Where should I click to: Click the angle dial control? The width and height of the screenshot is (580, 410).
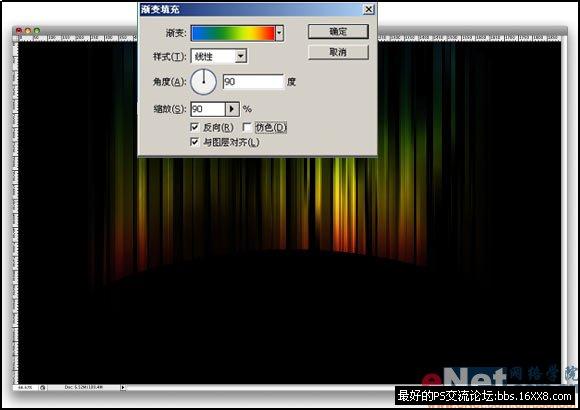pyautogui.click(x=203, y=82)
